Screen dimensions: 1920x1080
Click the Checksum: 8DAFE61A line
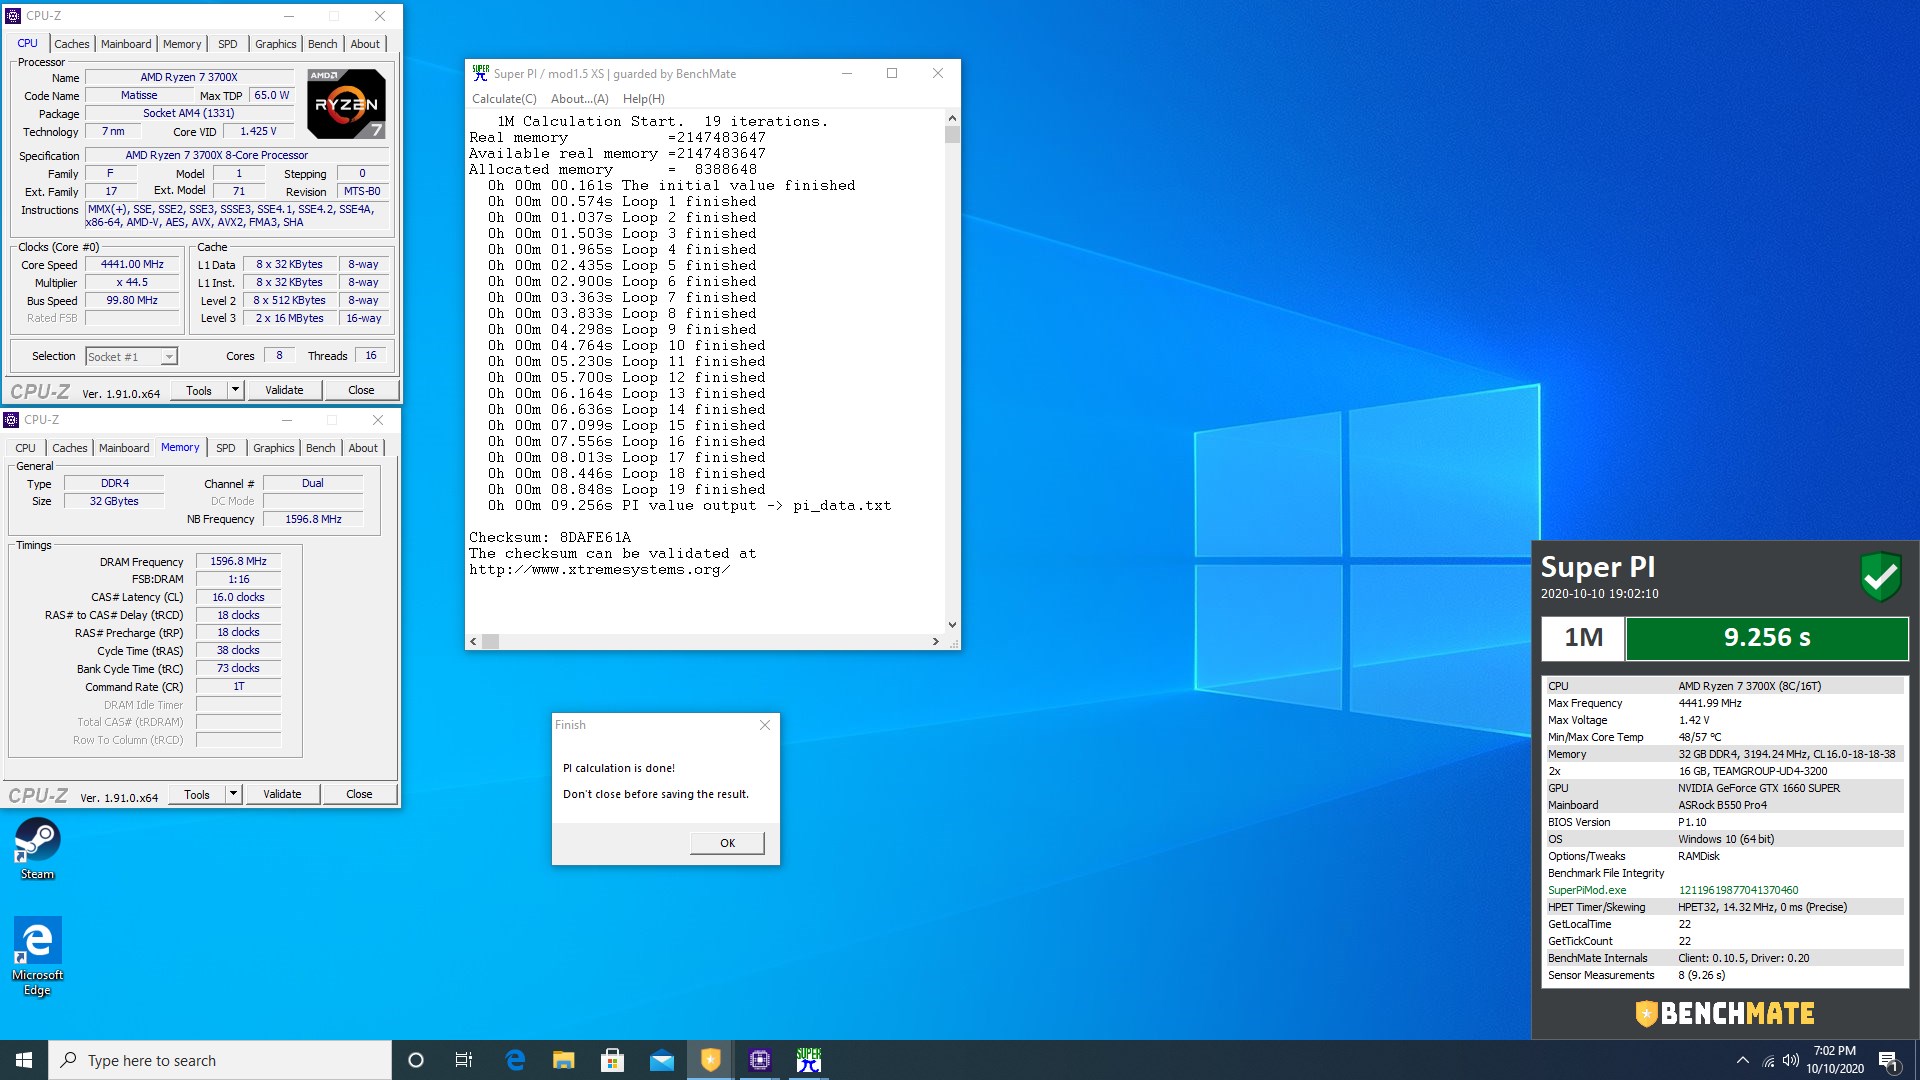click(x=550, y=538)
